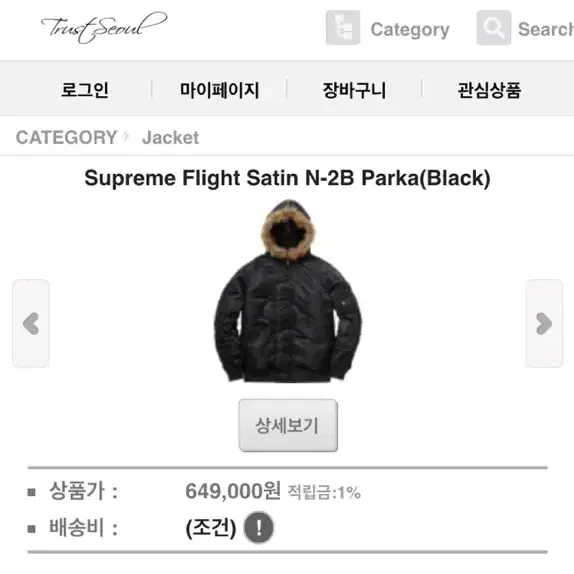
Task: Open shipping condition info exclamation icon
Action: pos(259,528)
